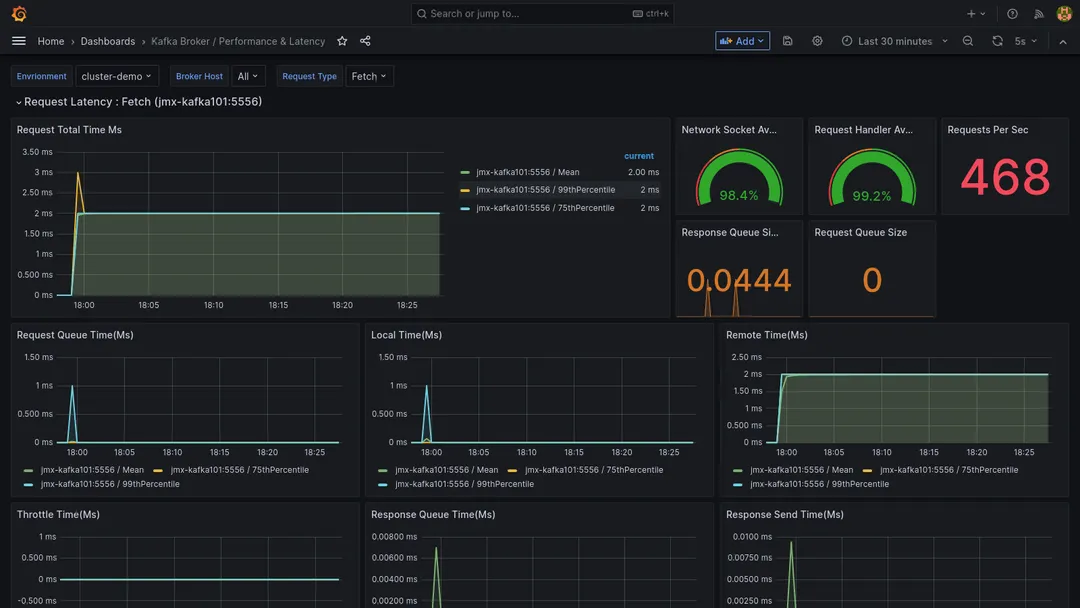Open the news feed icon

[x=1038, y=14]
